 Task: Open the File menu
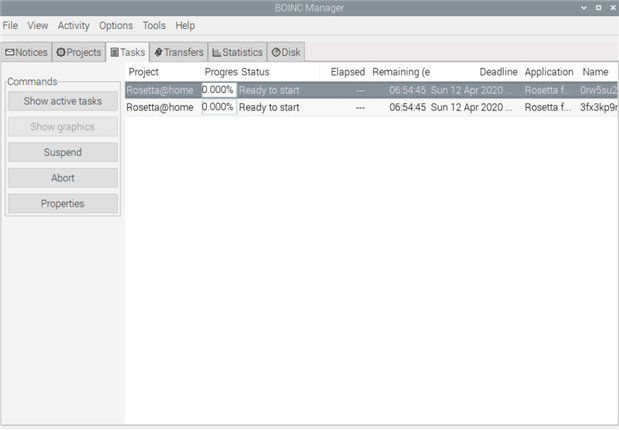tap(10, 26)
